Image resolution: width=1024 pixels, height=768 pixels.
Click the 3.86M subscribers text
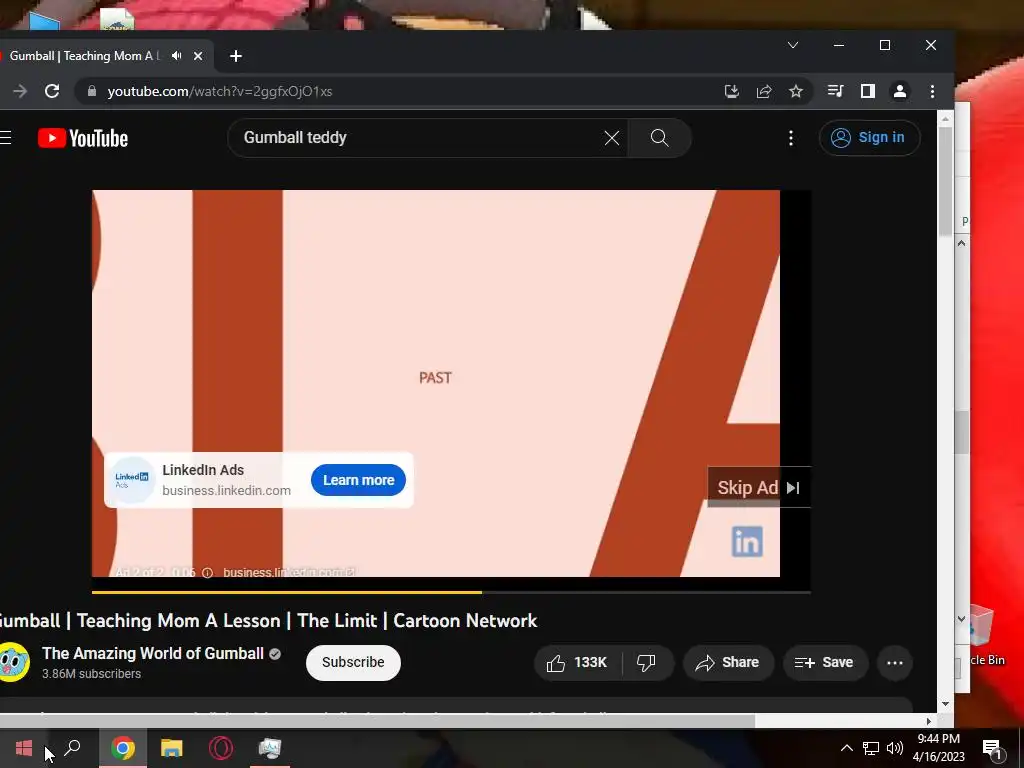click(91, 673)
